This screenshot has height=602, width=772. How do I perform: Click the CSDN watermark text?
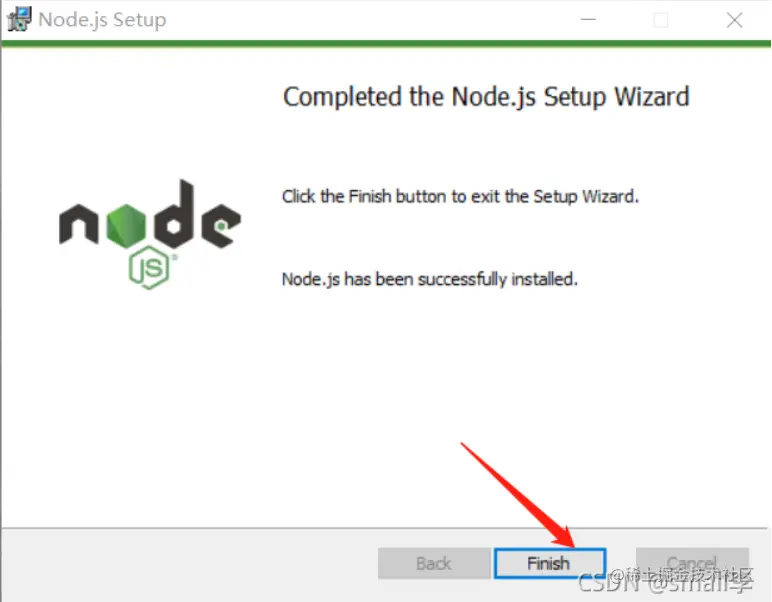click(665, 581)
